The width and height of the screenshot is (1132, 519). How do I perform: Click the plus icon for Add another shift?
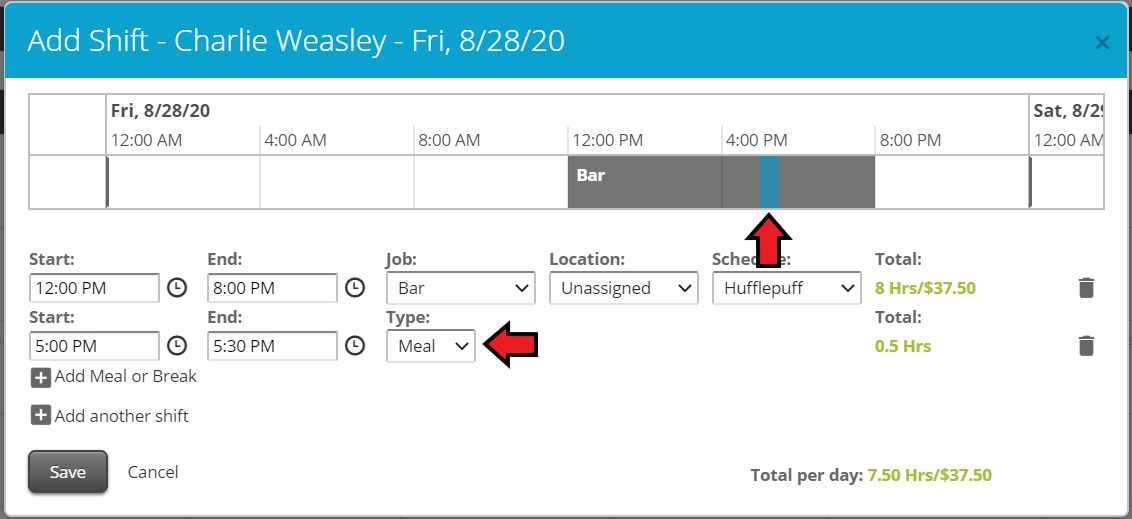pos(40,416)
